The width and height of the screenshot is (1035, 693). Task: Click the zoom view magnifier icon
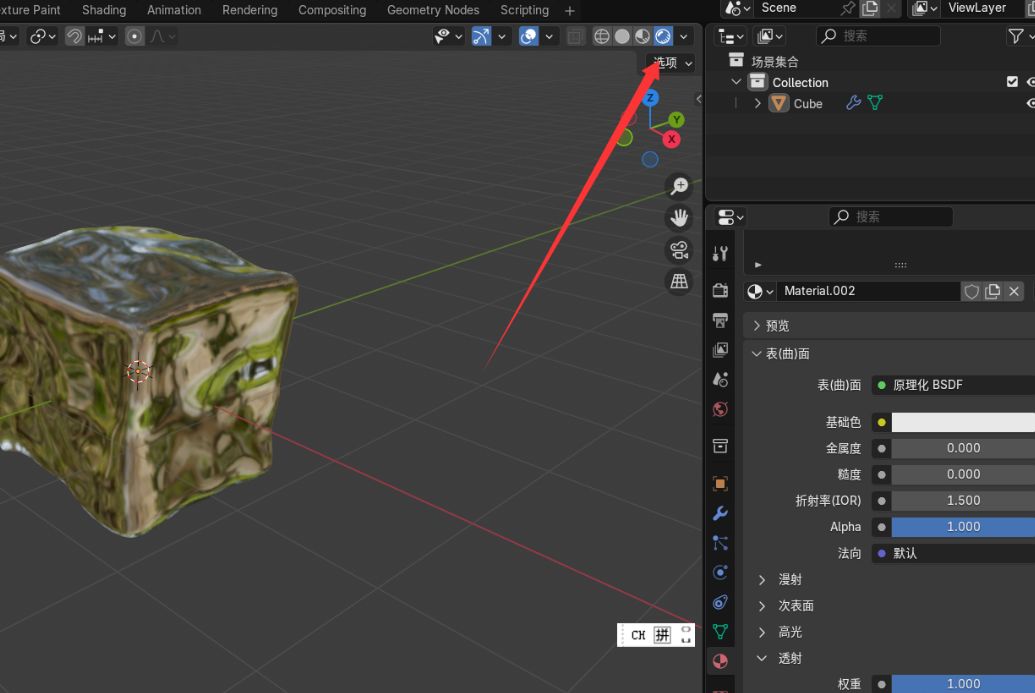click(x=679, y=186)
